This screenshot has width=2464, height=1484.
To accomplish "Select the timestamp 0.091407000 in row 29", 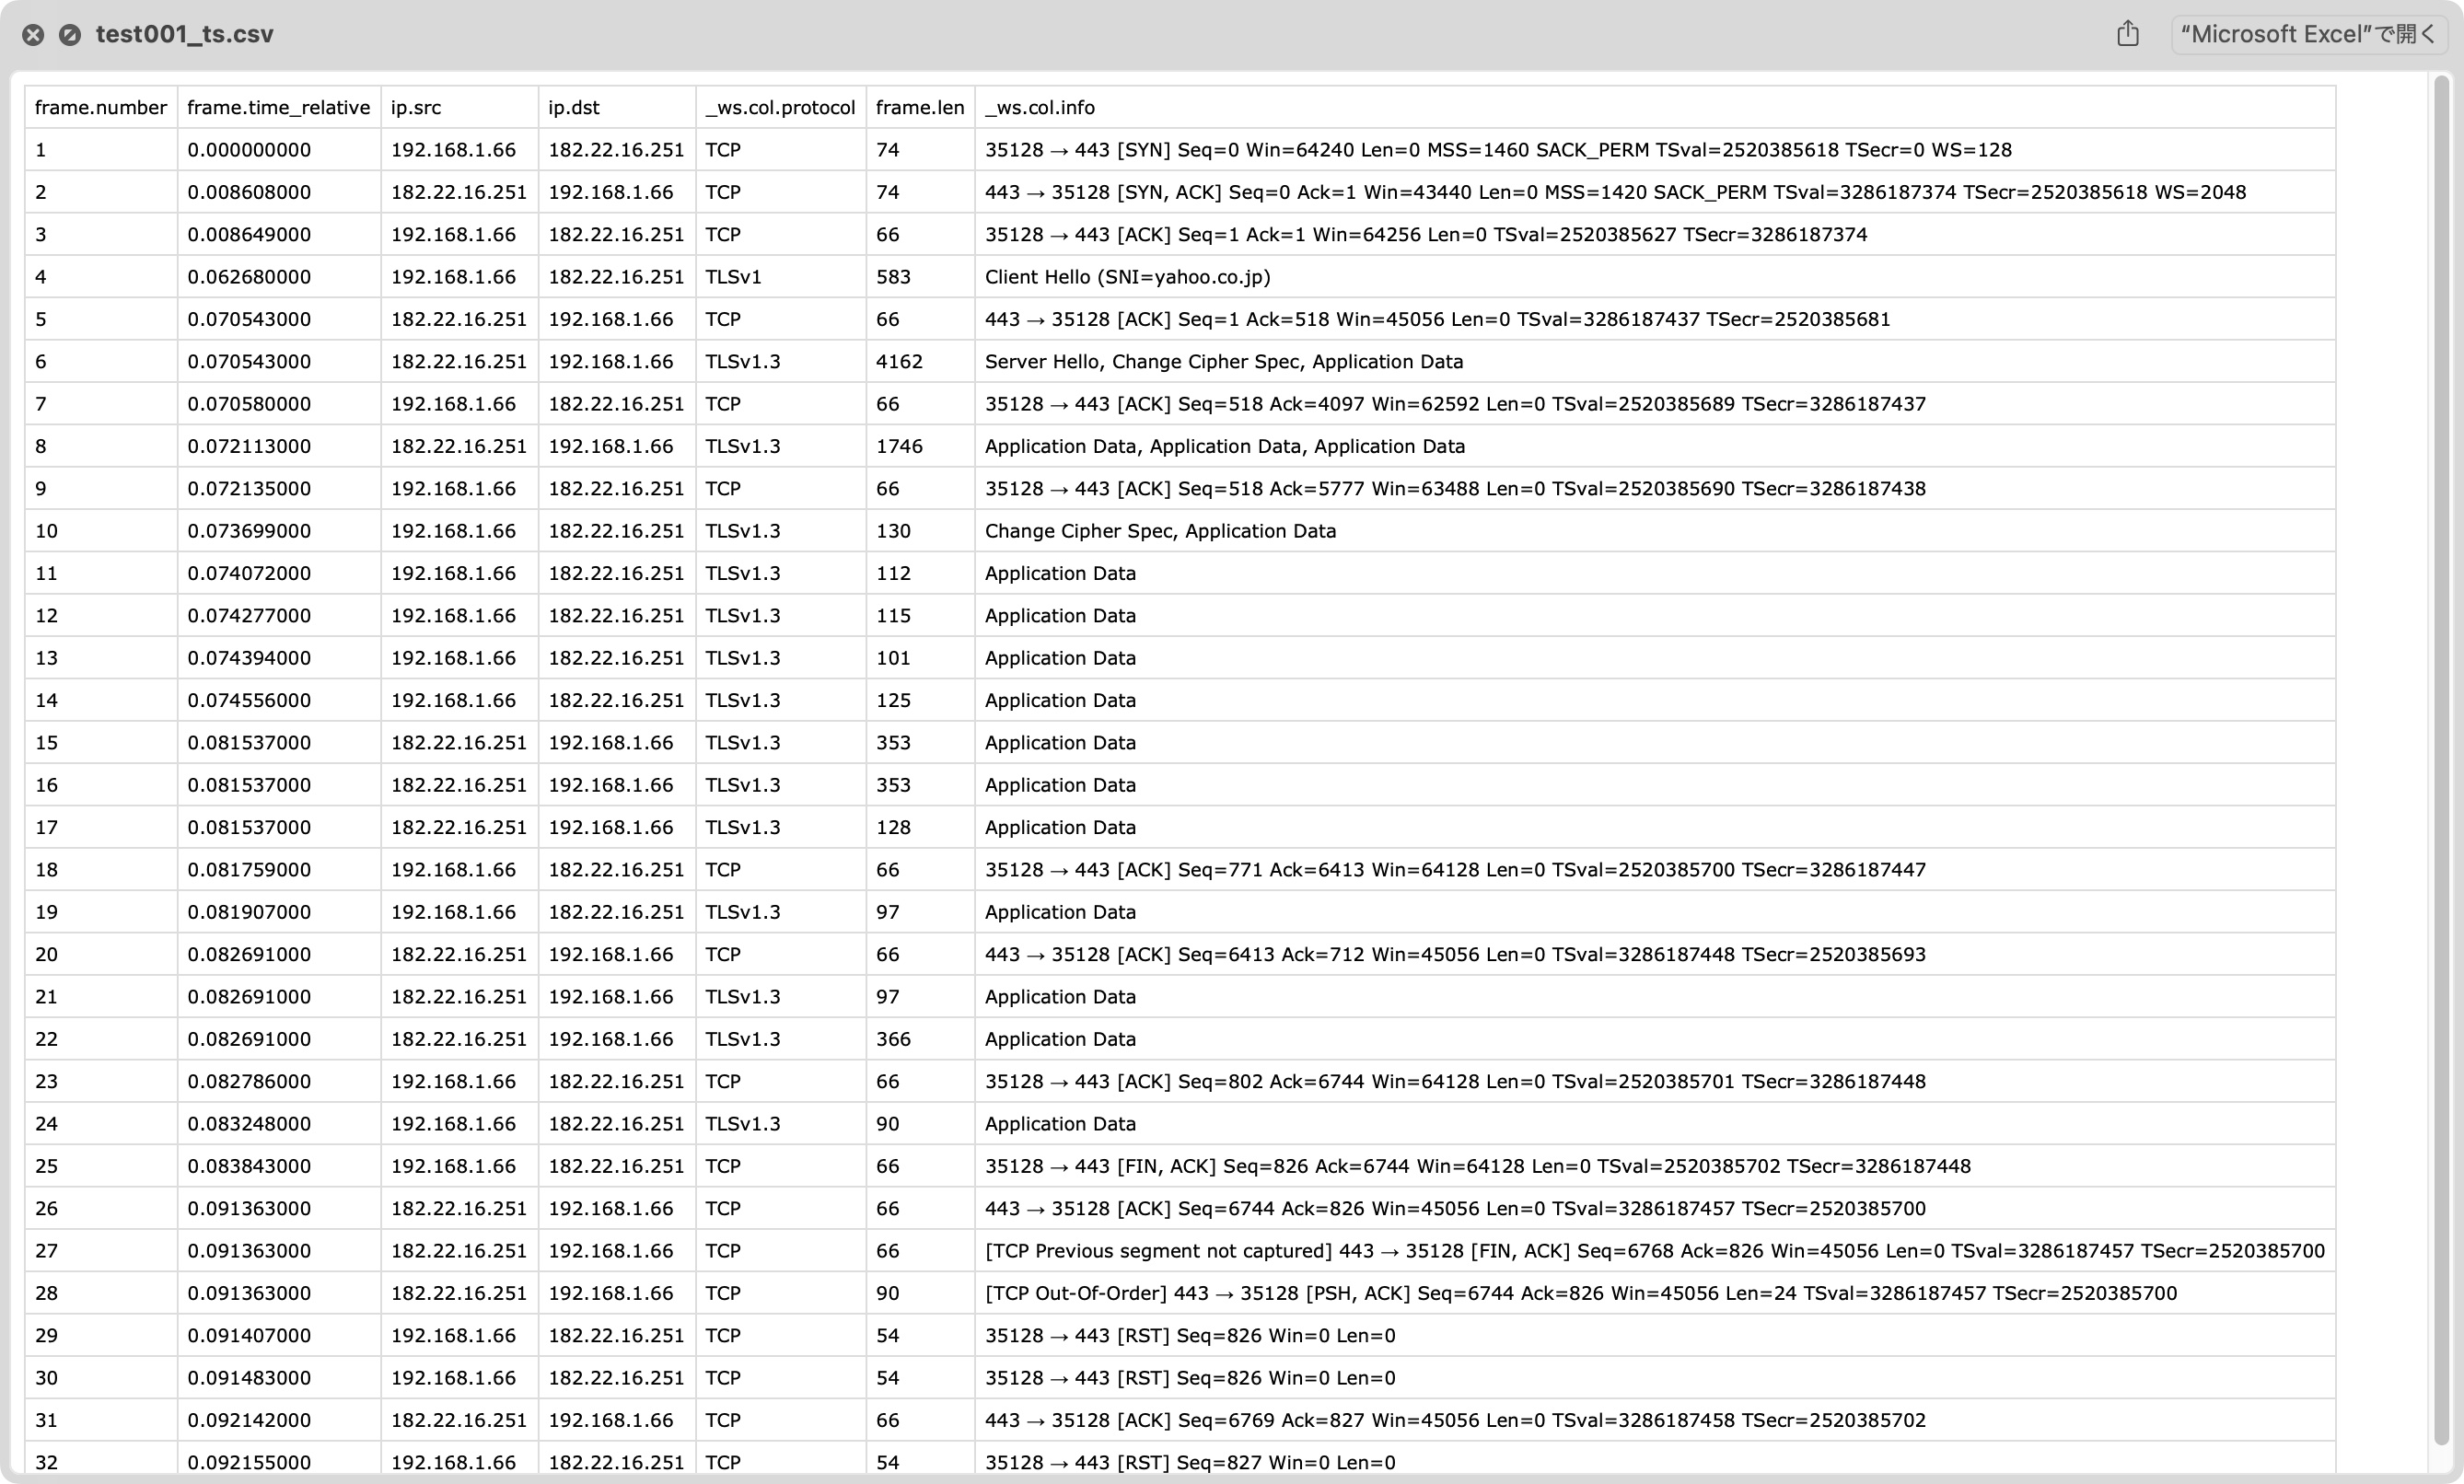I will click(x=249, y=1334).
